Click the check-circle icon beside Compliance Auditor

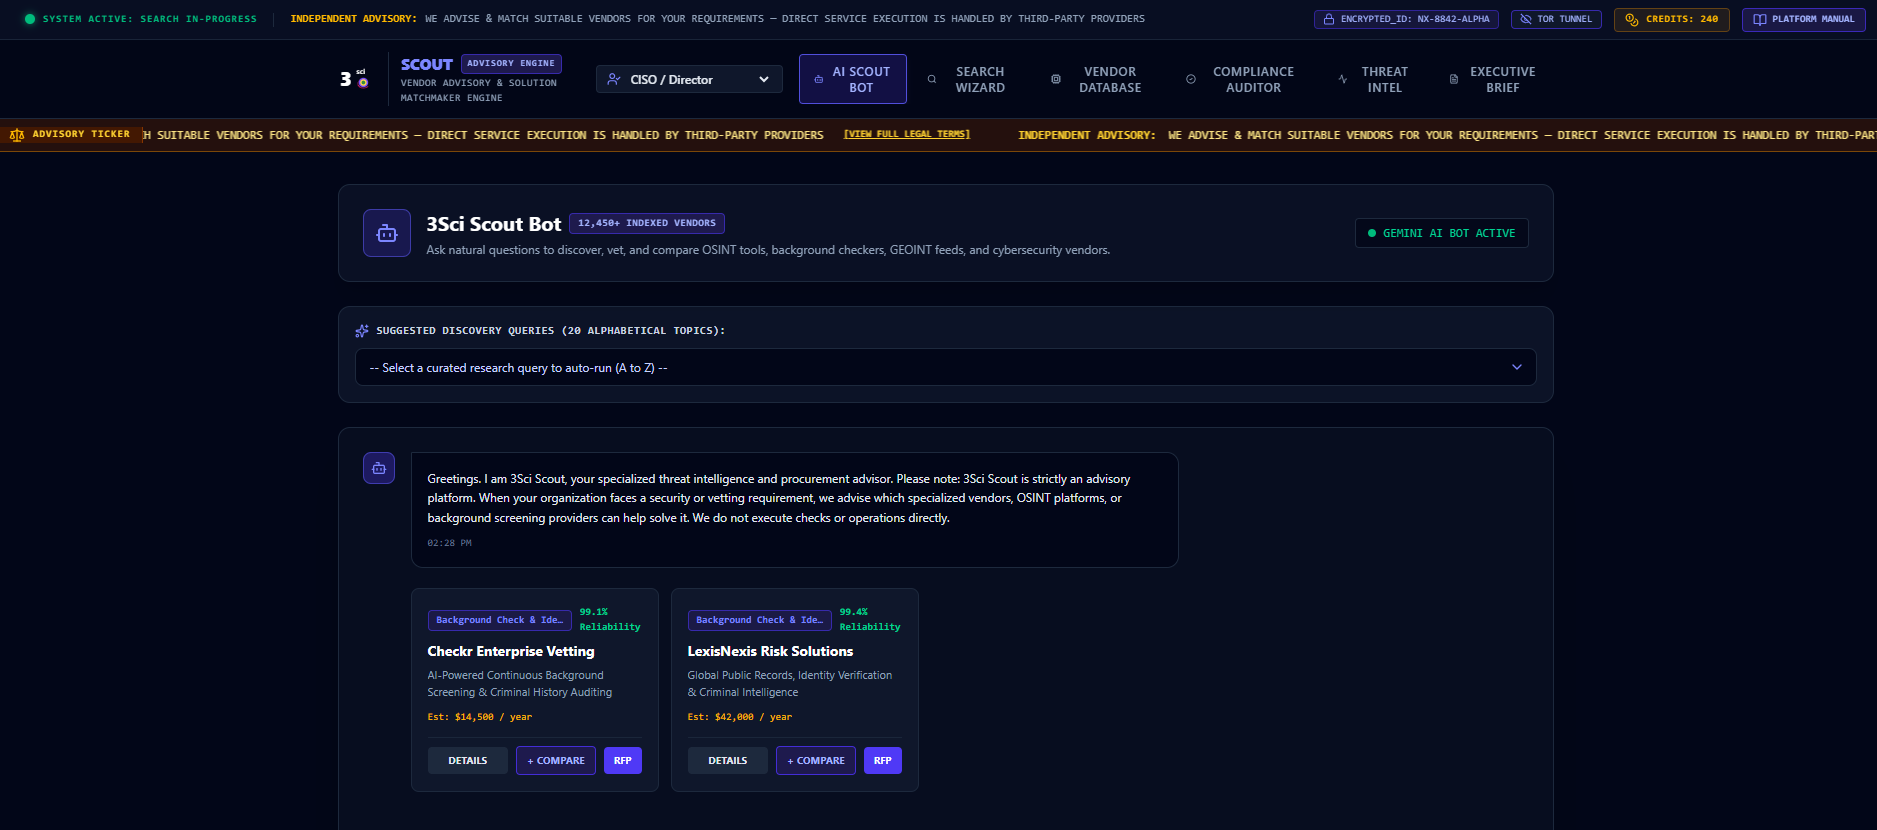(x=1191, y=79)
